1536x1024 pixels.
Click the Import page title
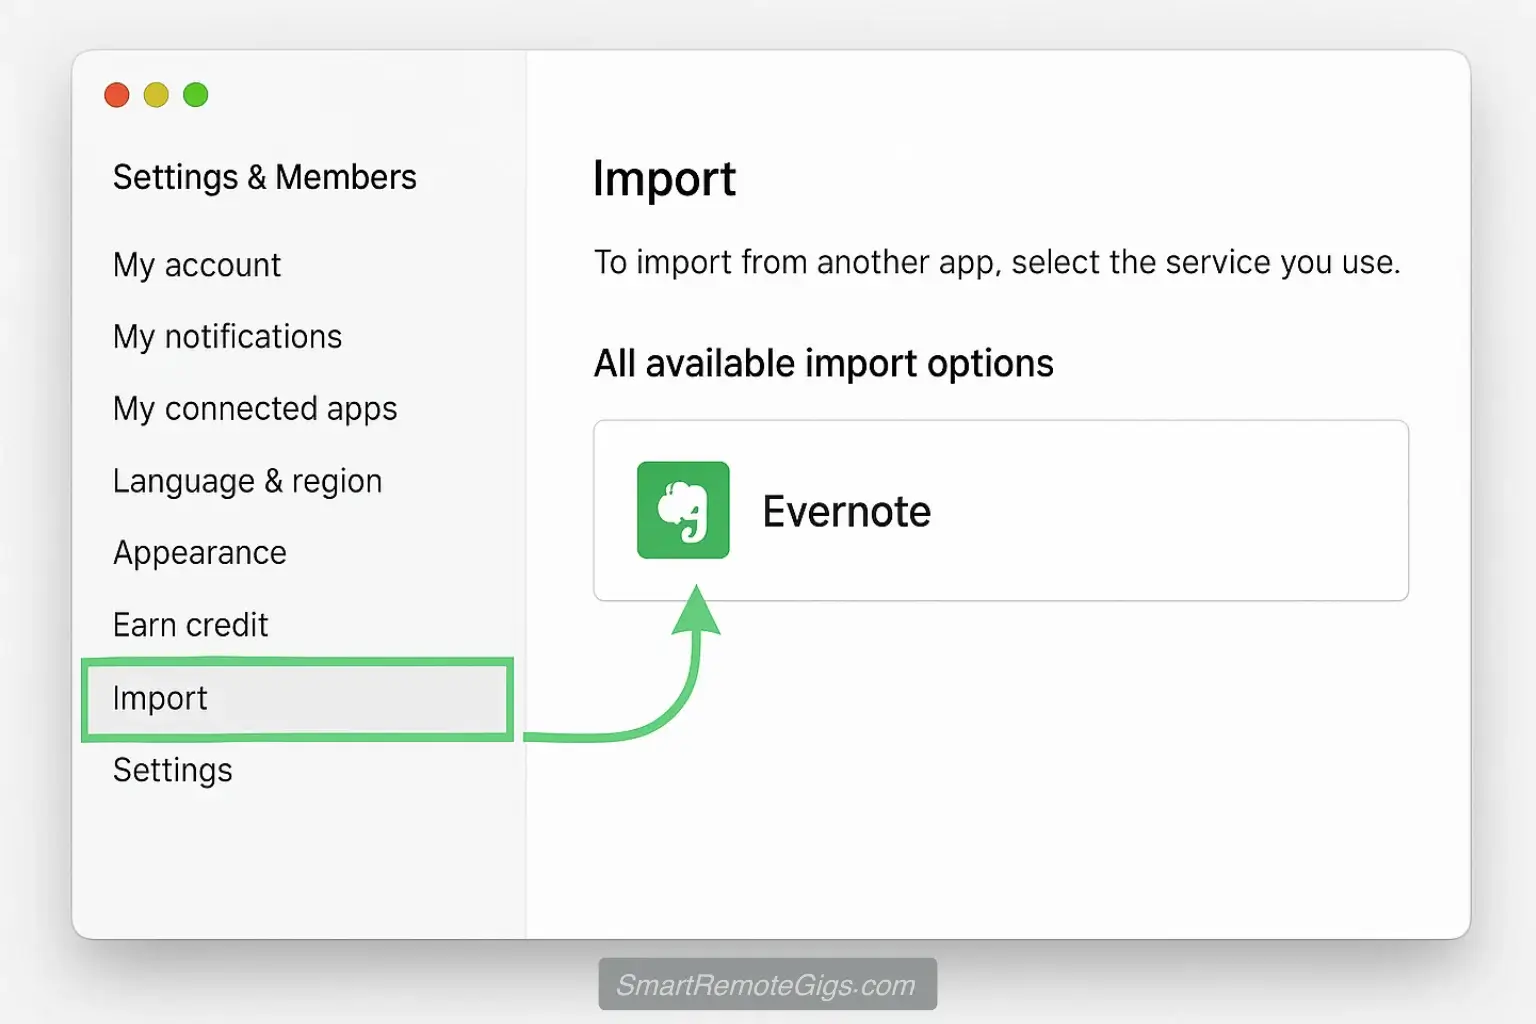click(x=664, y=180)
